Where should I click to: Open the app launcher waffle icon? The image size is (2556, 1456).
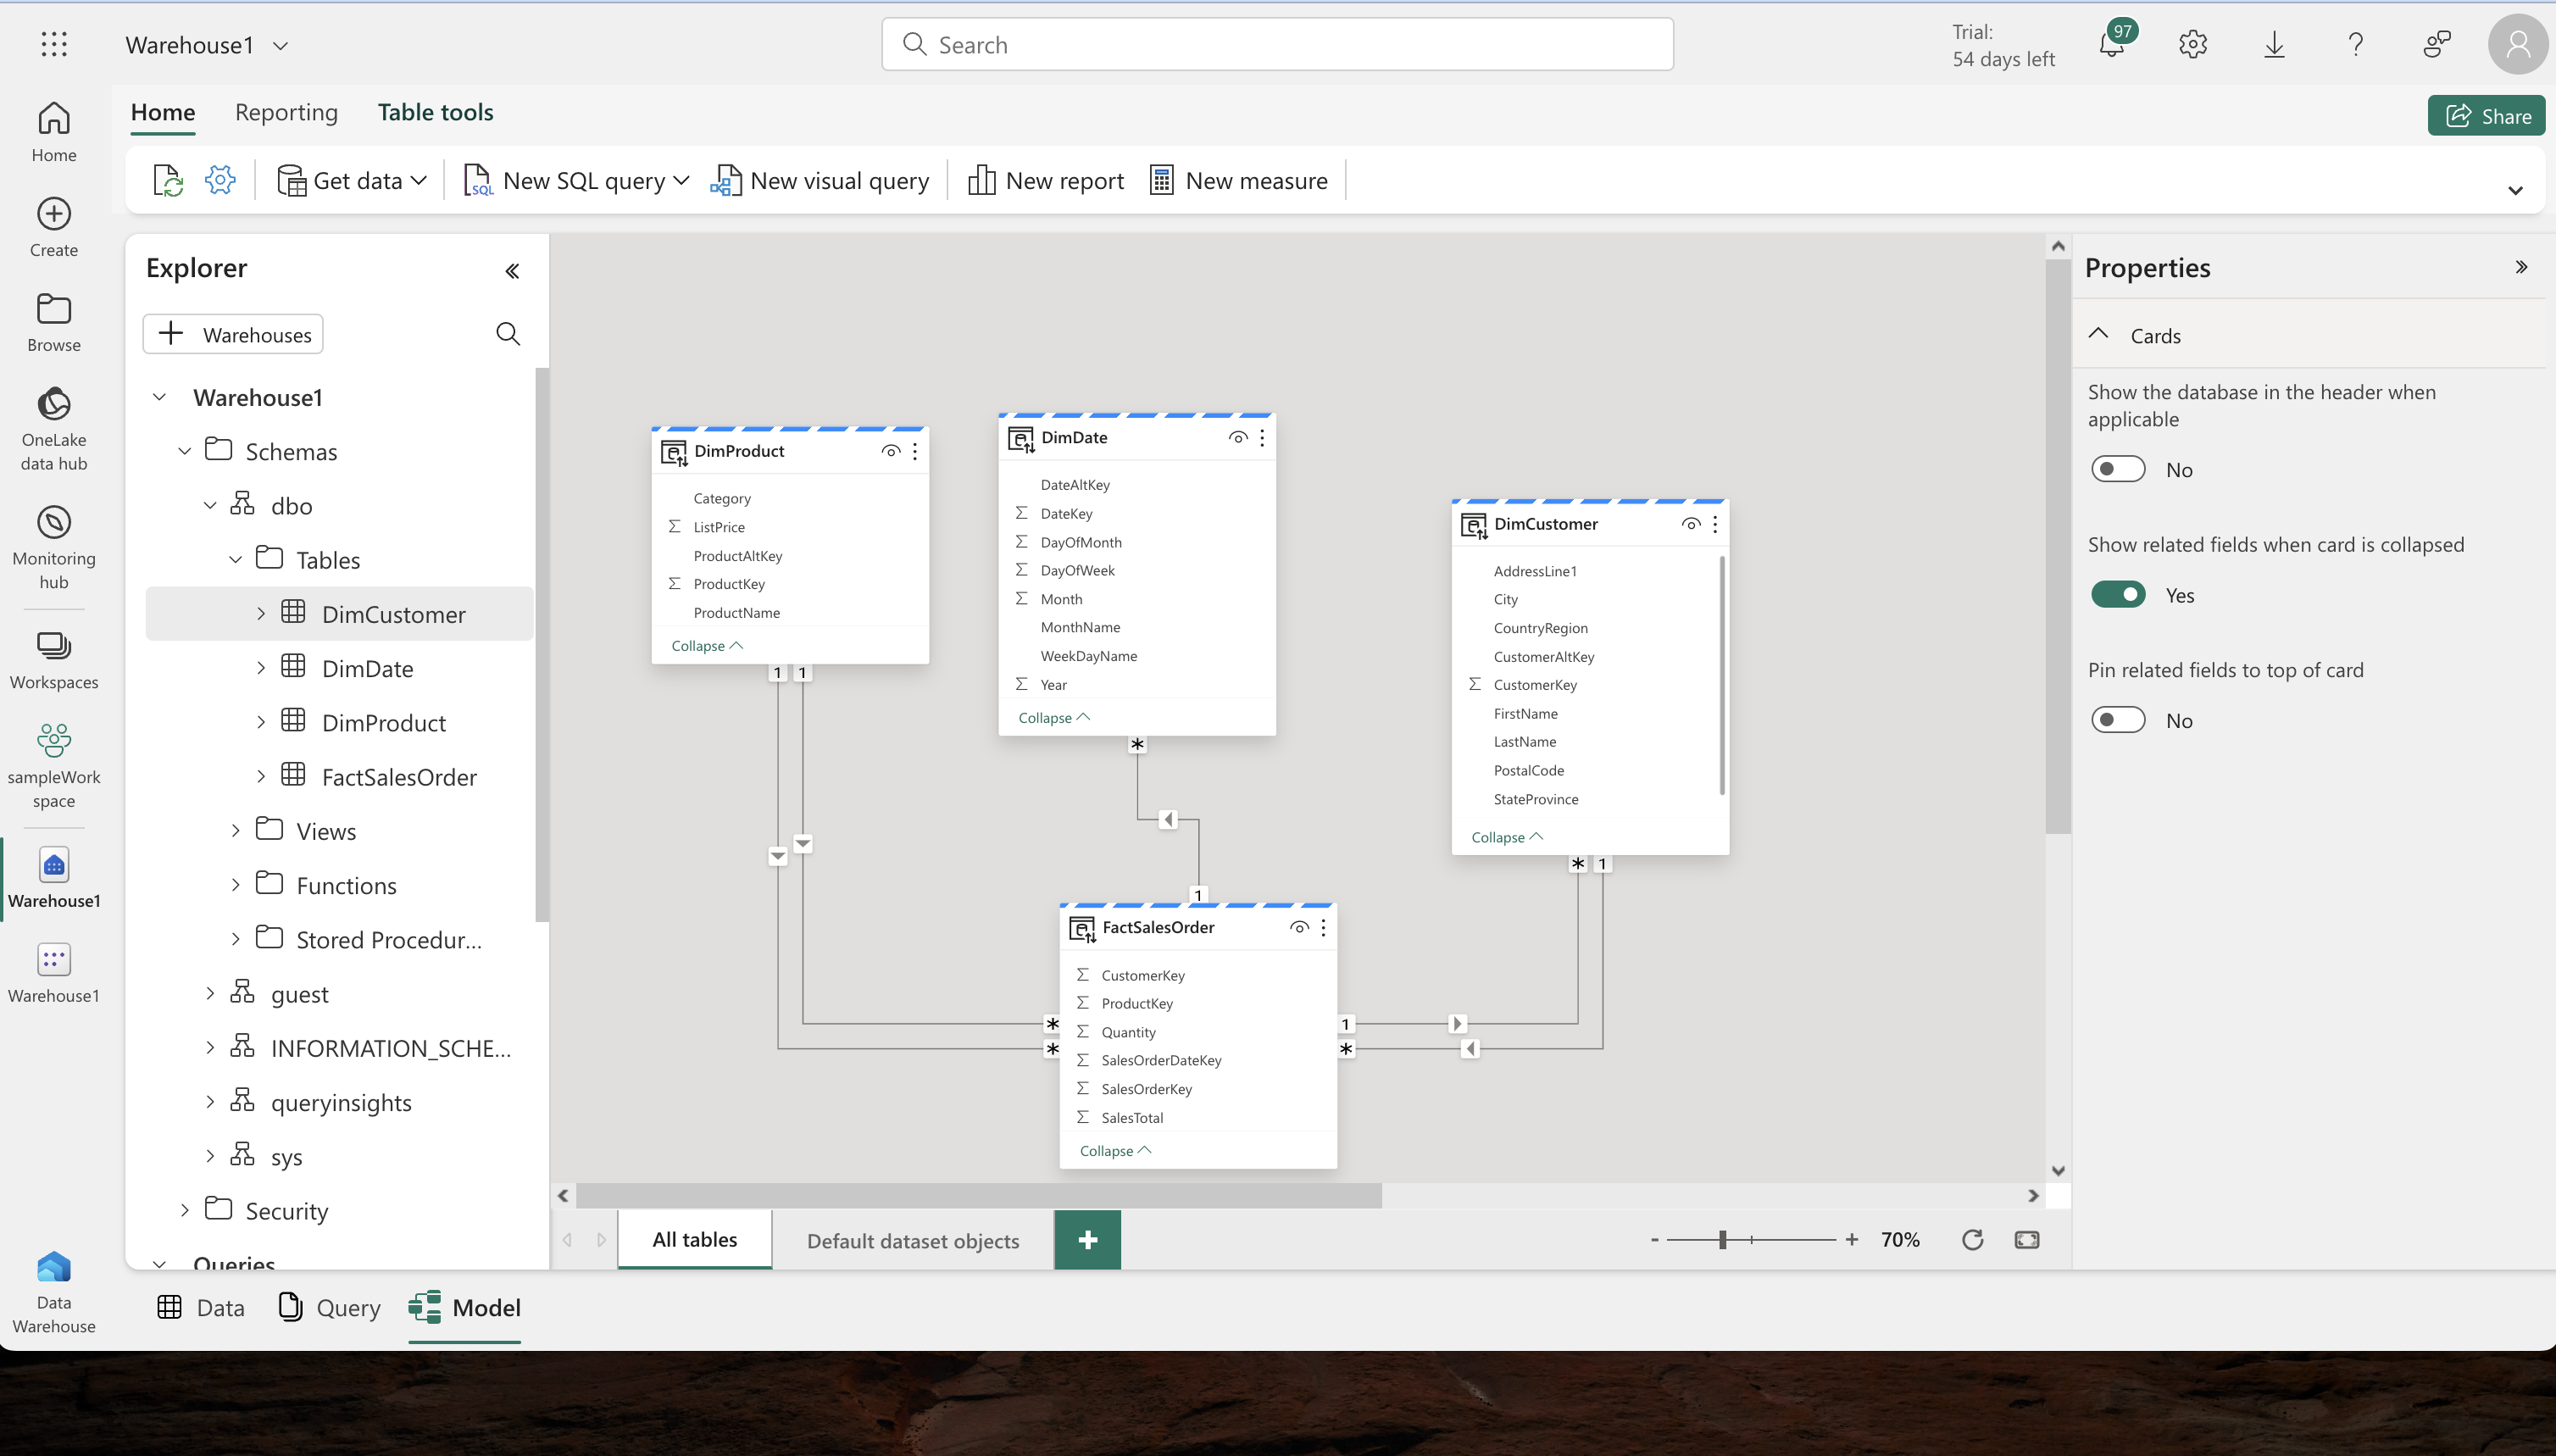pyautogui.click(x=54, y=44)
